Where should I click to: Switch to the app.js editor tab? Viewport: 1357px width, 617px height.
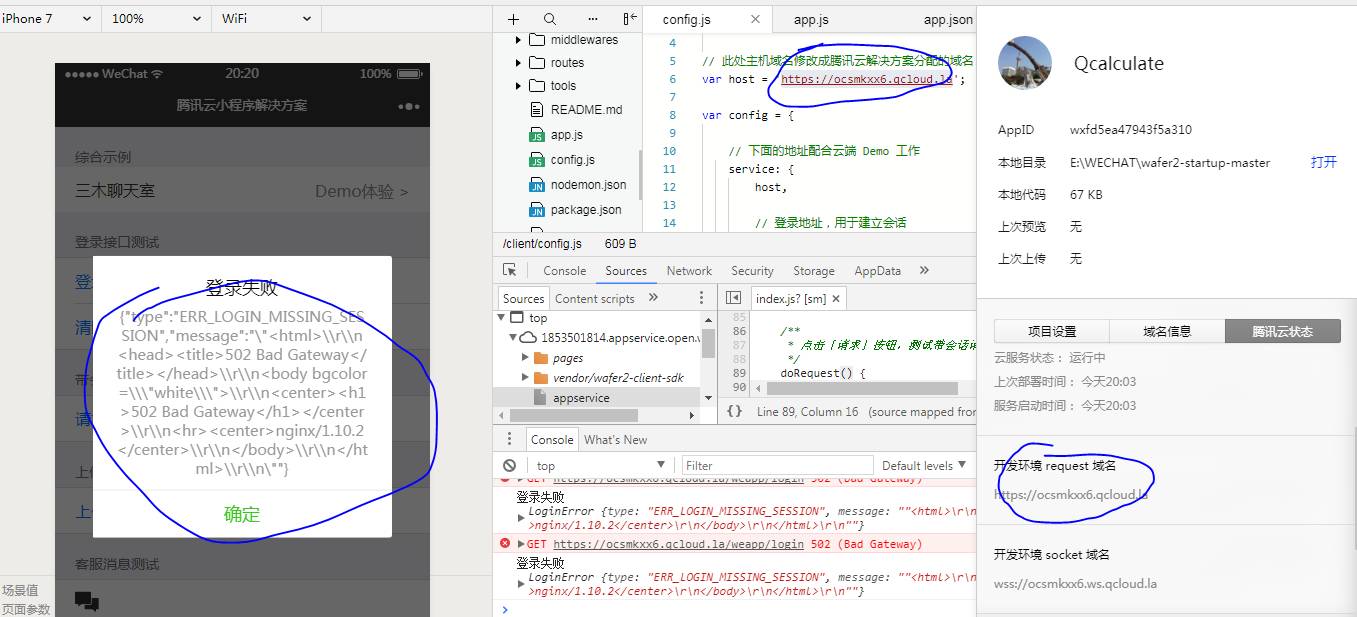811,19
